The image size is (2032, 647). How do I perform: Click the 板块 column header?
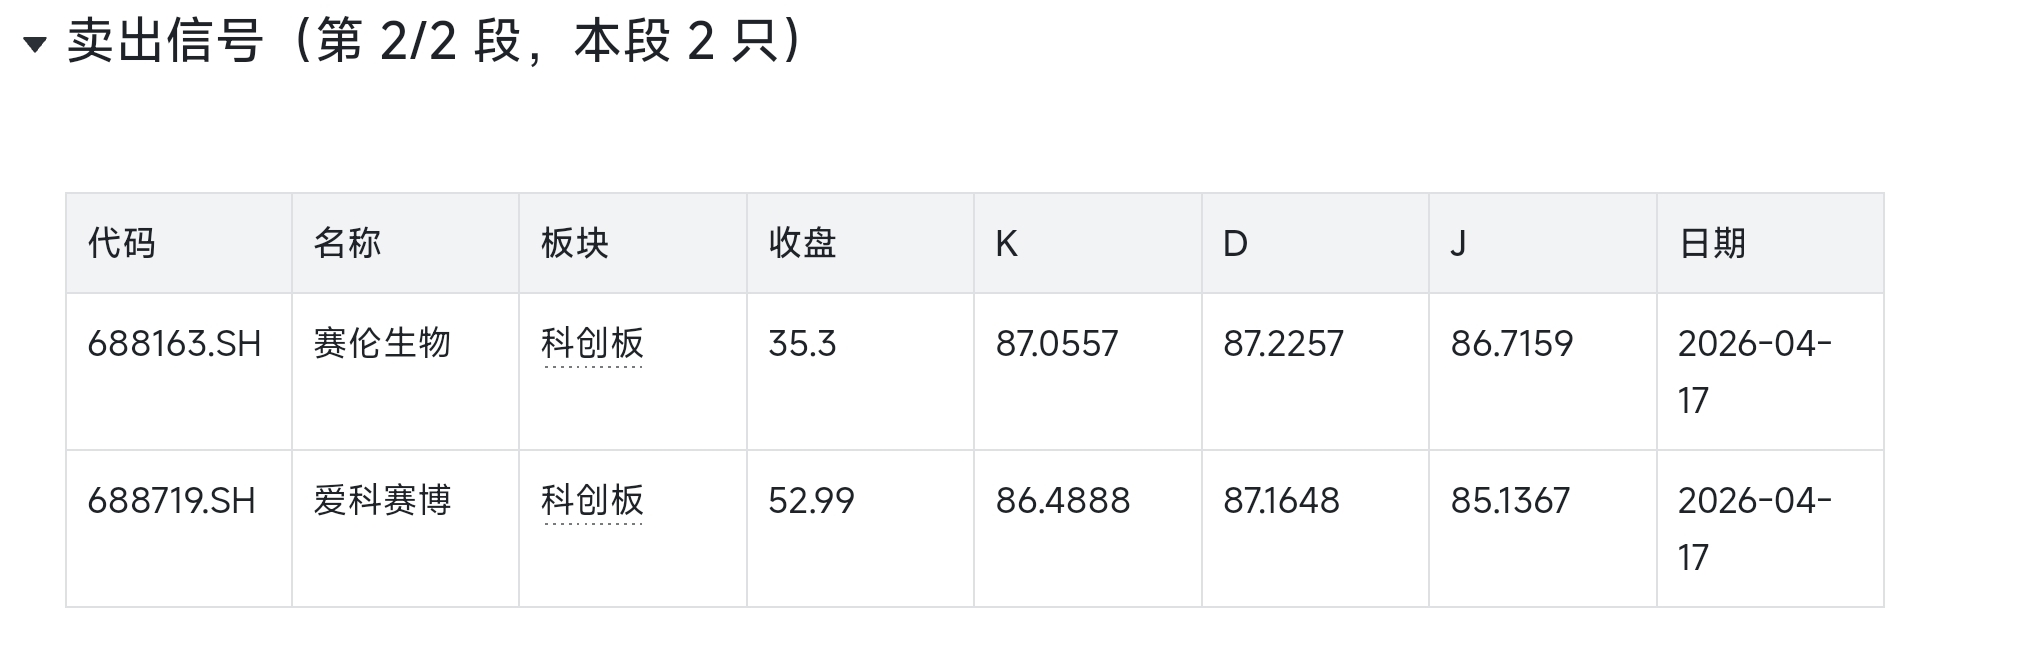[575, 243]
